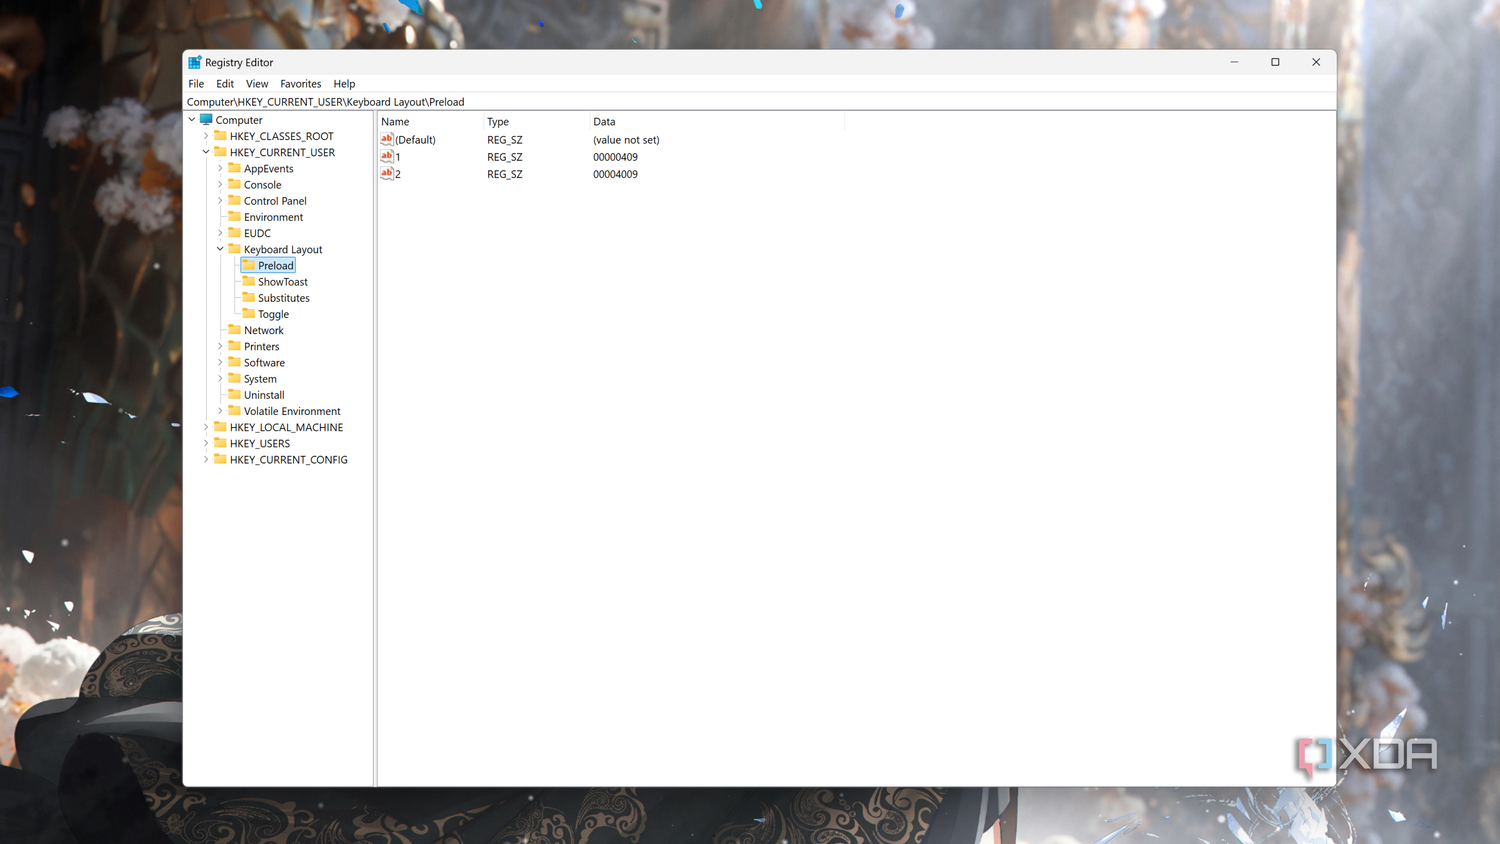Select the Toggle key label
The height and width of the screenshot is (844, 1500).
(273, 314)
